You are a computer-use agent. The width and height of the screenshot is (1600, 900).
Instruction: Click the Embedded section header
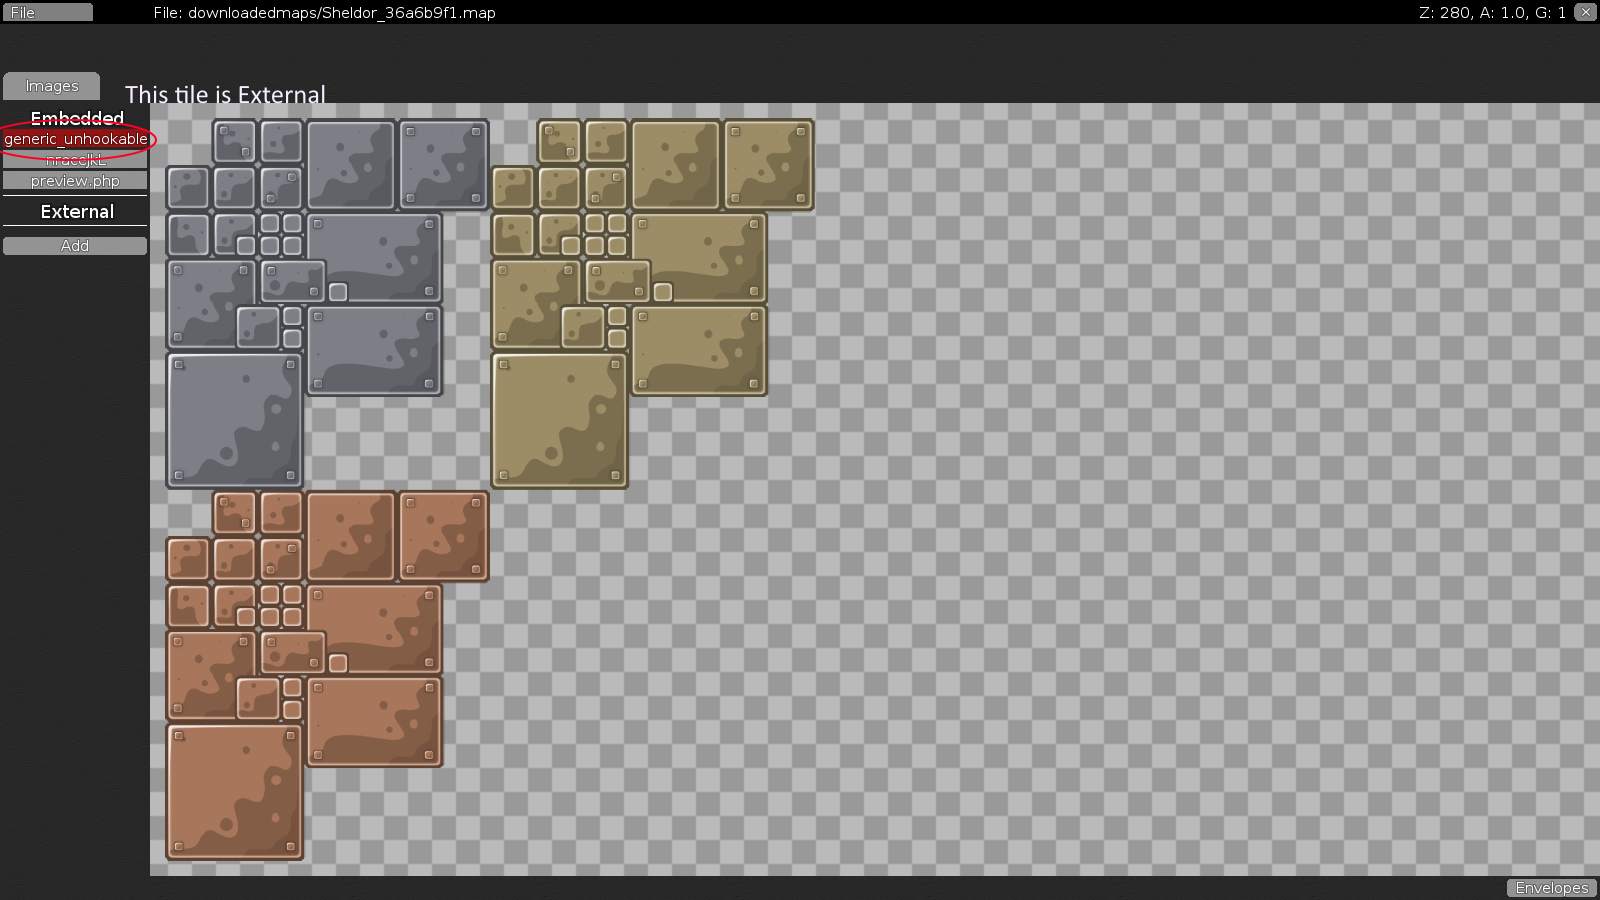click(77, 118)
